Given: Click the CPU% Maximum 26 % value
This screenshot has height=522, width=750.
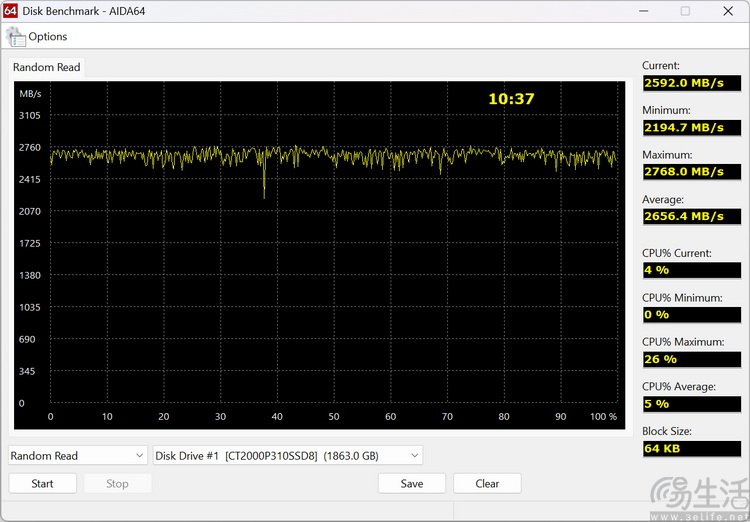Looking at the screenshot, I should tap(692, 359).
